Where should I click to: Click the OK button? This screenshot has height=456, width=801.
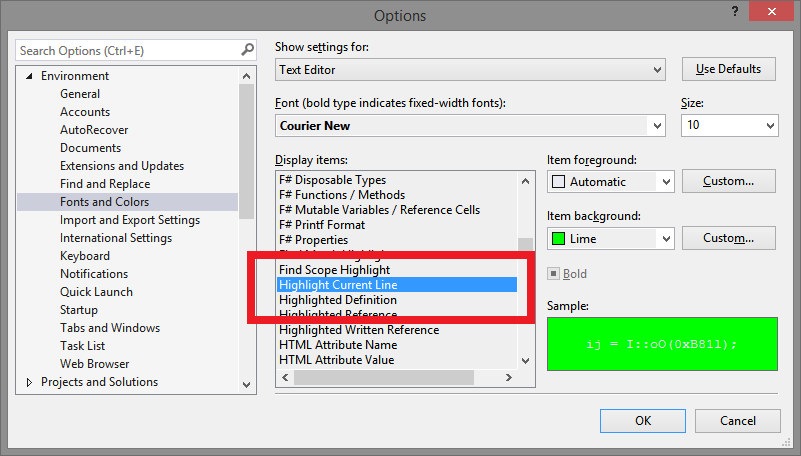643,421
